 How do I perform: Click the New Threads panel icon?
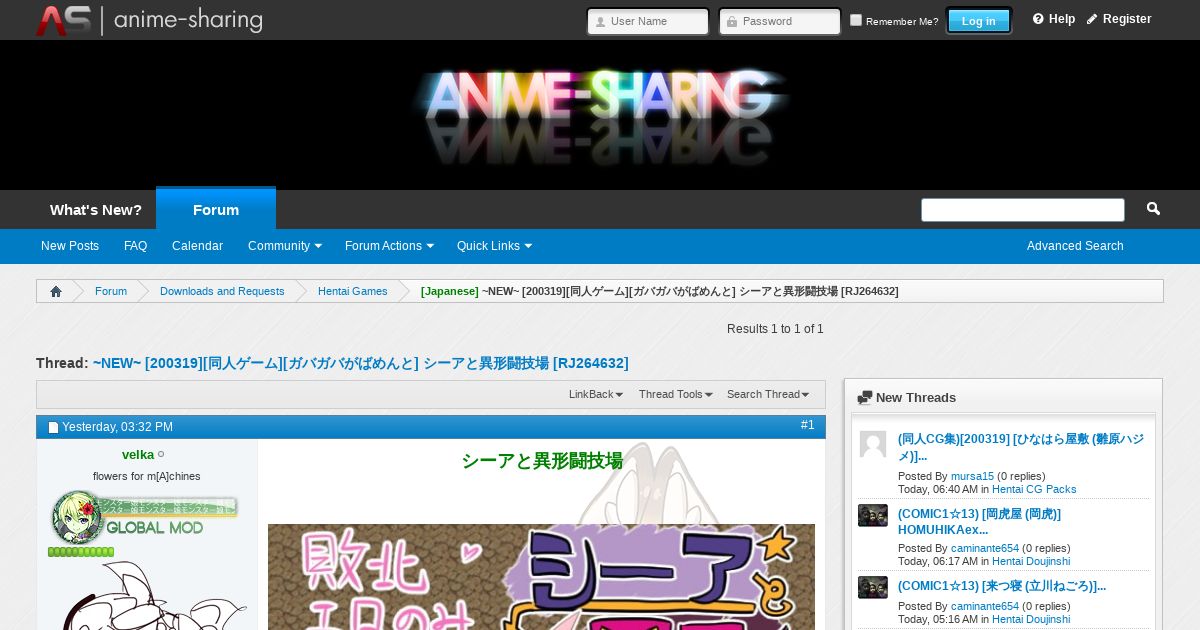coord(865,398)
